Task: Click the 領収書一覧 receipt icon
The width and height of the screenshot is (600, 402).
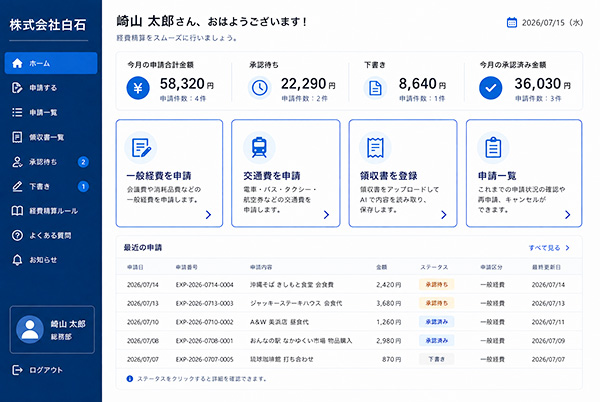Action: click(17, 137)
